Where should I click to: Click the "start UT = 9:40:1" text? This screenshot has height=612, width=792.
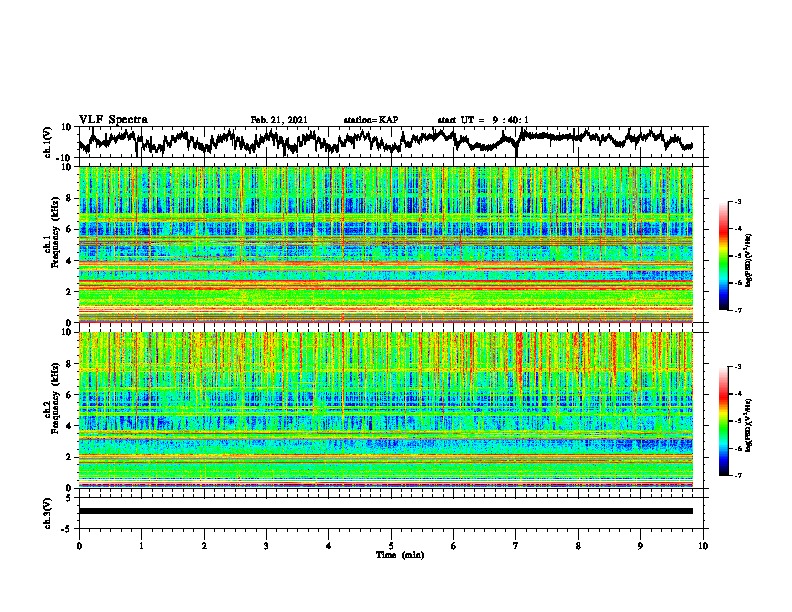(x=483, y=120)
